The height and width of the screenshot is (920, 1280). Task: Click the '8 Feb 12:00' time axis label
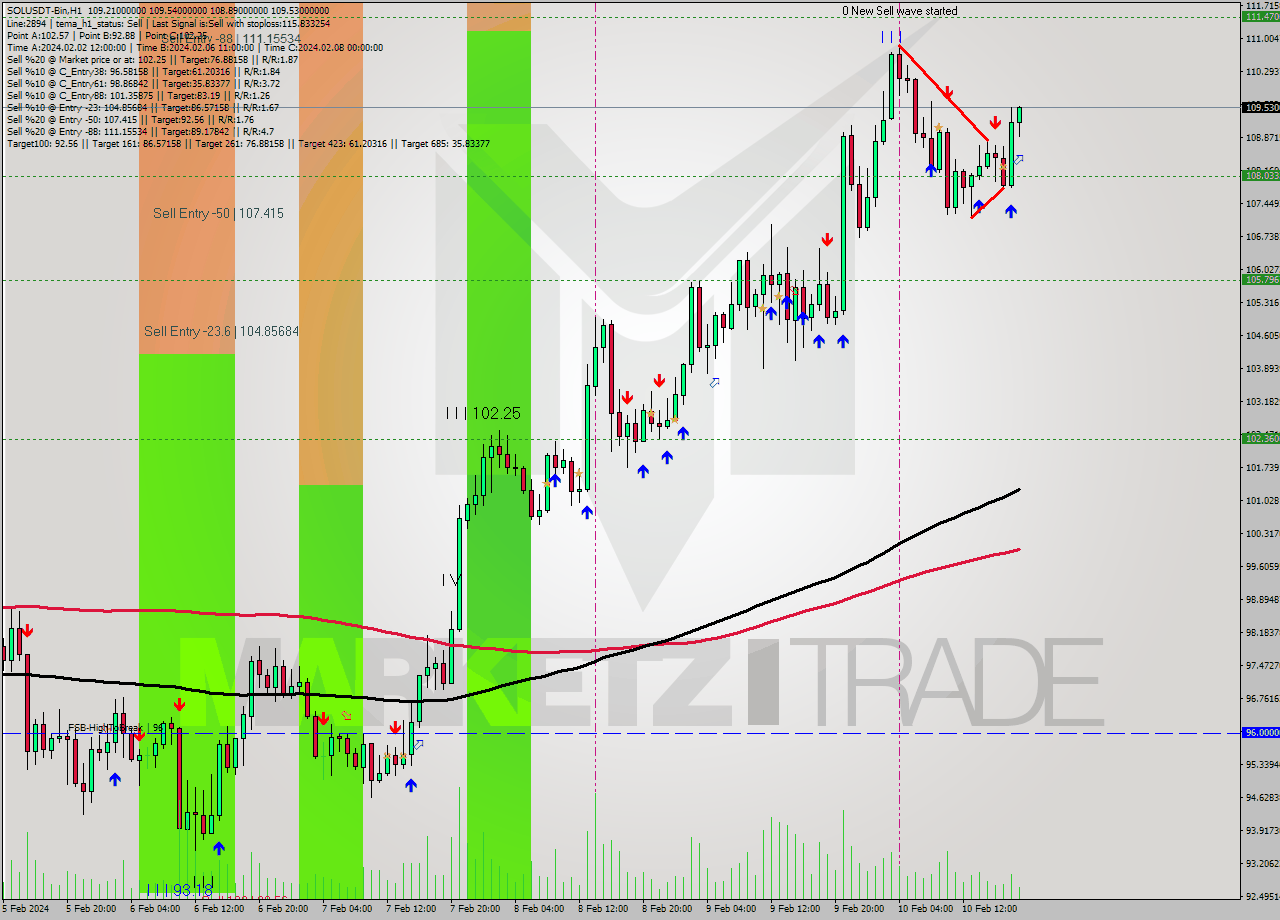point(603,909)
